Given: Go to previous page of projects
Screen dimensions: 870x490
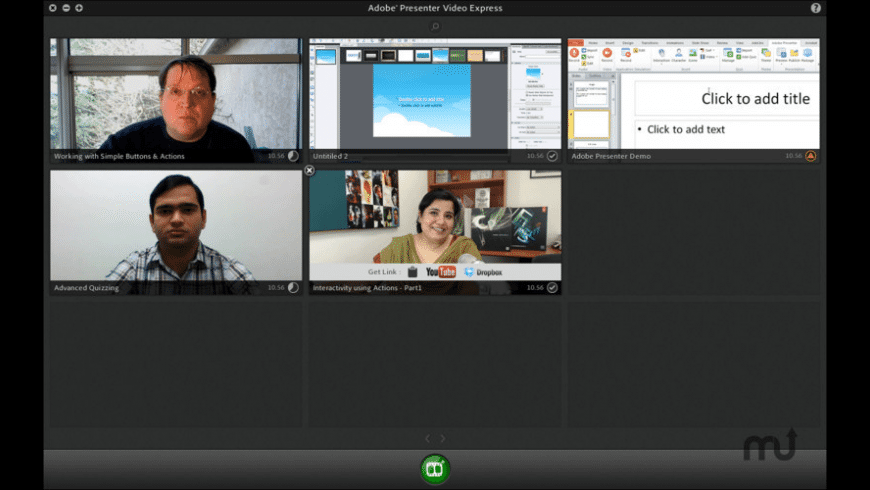Looking at the screenshot, I should (x=427, y=438).
